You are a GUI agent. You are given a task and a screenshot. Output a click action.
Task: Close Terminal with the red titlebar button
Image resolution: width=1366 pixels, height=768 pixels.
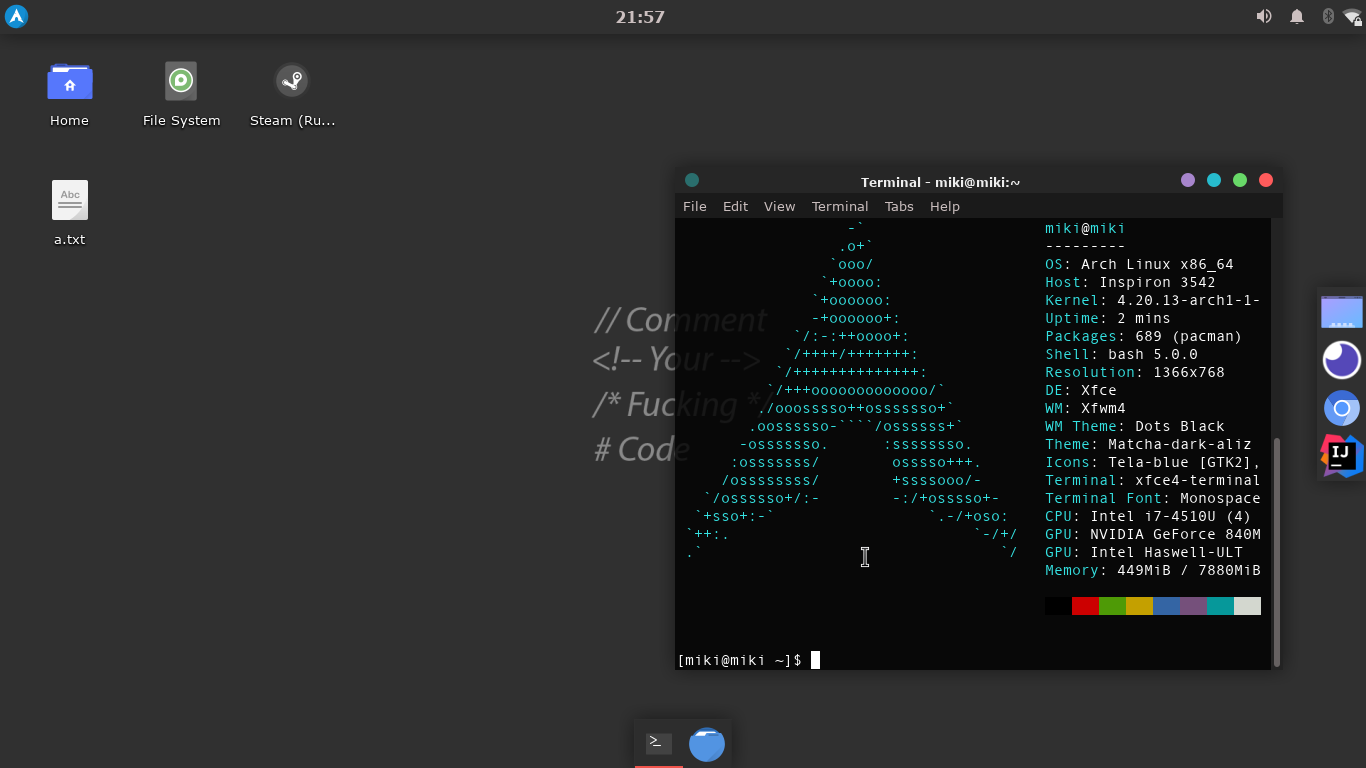1266,180
